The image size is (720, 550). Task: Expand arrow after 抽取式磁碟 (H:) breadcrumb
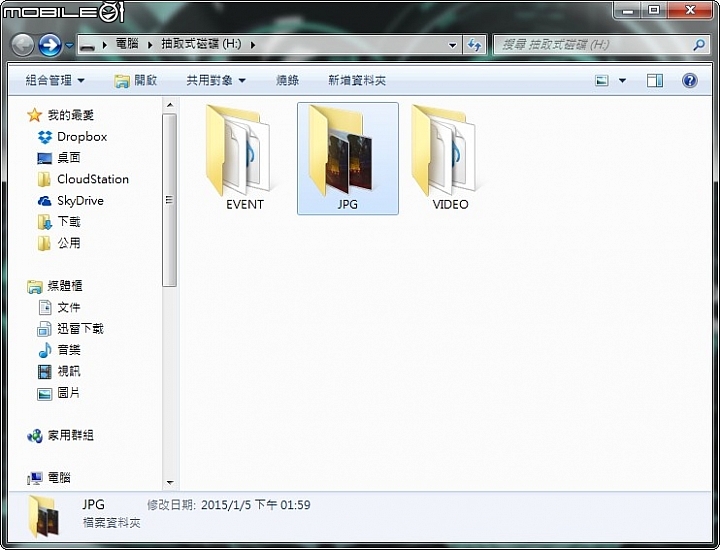[x=253, y=45]
